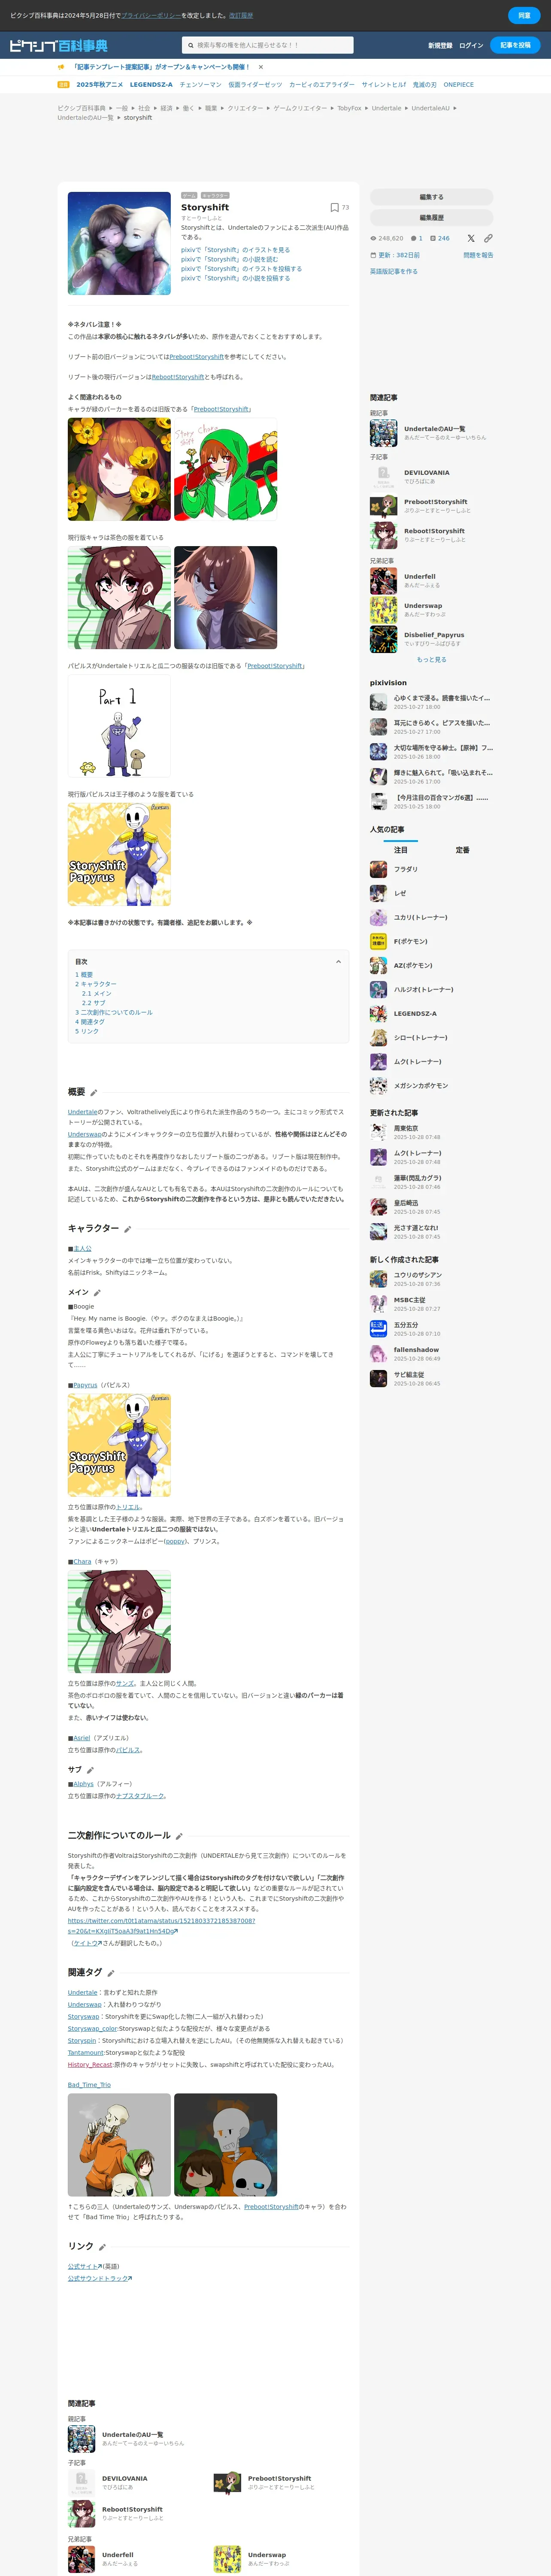Click the TobyFox breadcrumb link

[349, 108]
